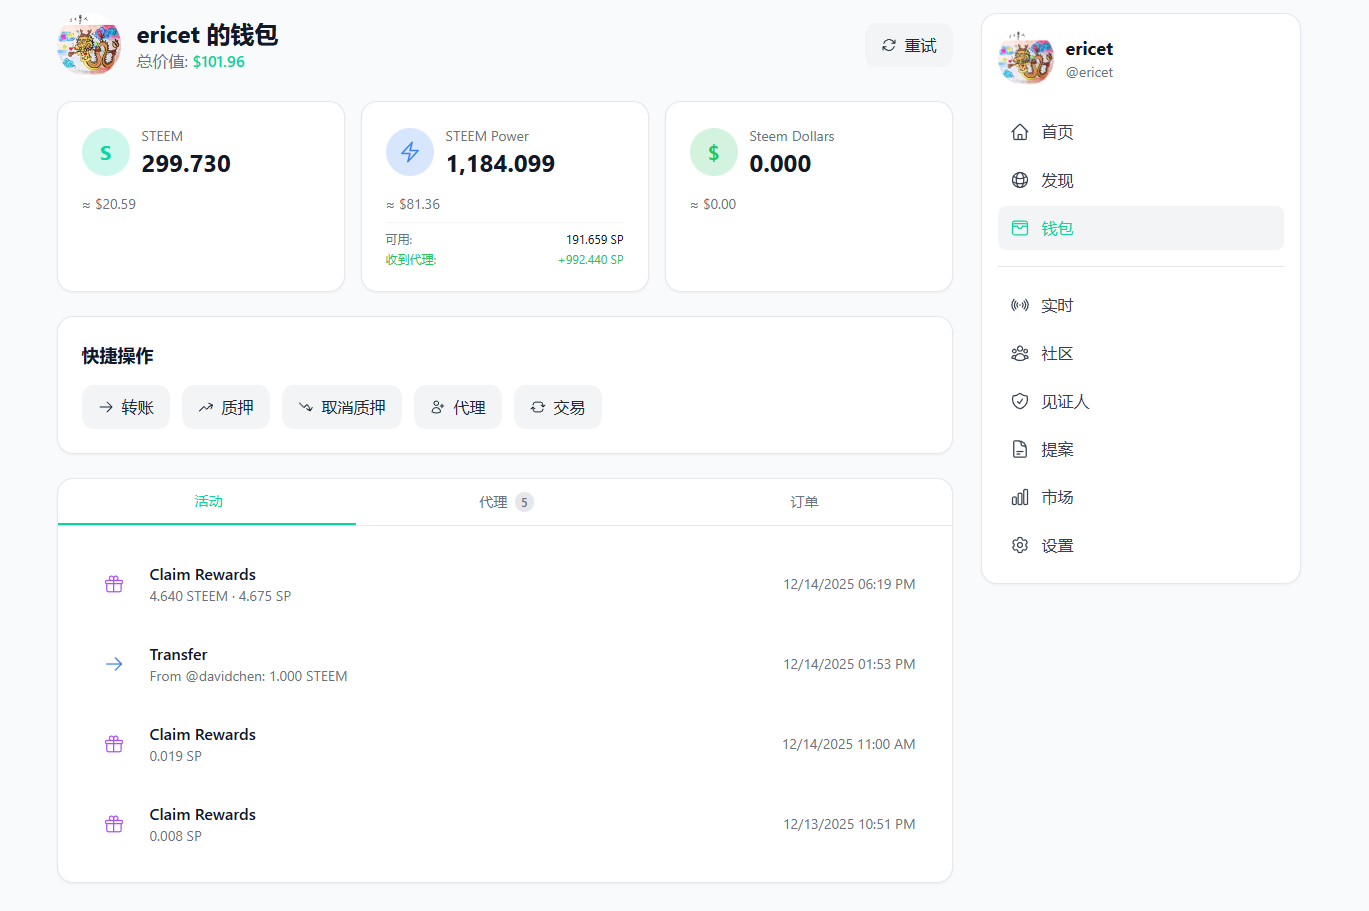Click the ericet avatar in the wallet header
Viewport: 1369px width, 911px height.
(90, 46)
